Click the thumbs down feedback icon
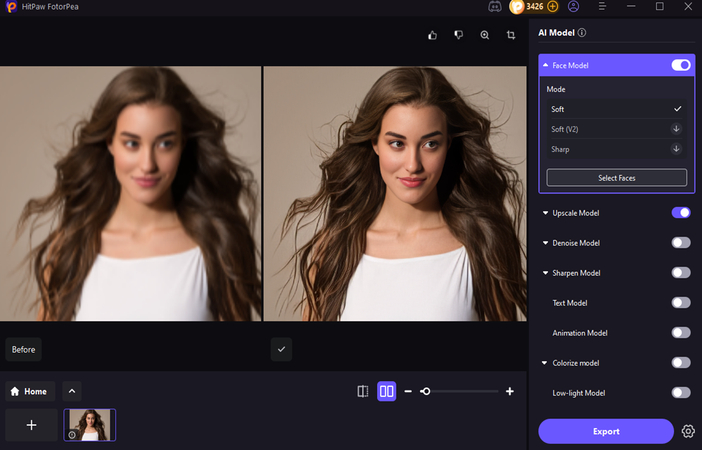The height and width of the screenshot is (450, 702). (x=458, y=35)
